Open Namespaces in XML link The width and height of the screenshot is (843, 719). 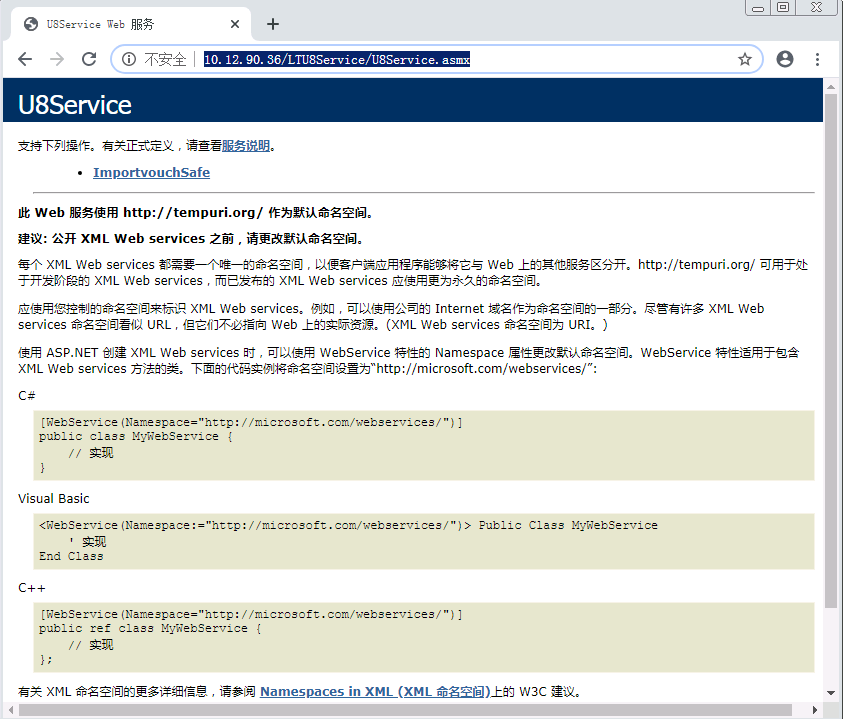pos(375,692)
